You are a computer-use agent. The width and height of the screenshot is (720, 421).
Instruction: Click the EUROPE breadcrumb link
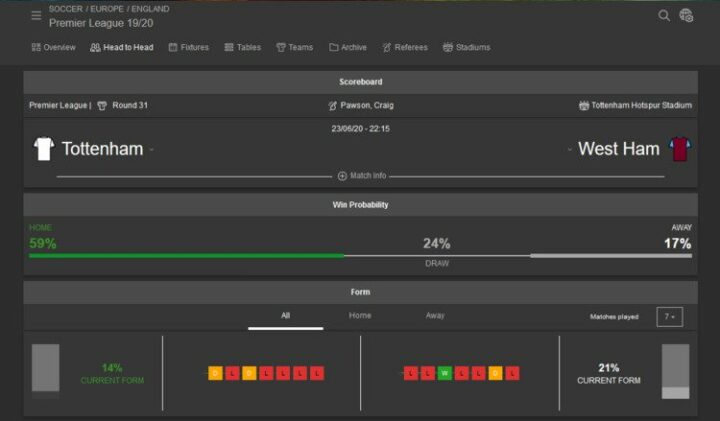click(x=107, y=9)
